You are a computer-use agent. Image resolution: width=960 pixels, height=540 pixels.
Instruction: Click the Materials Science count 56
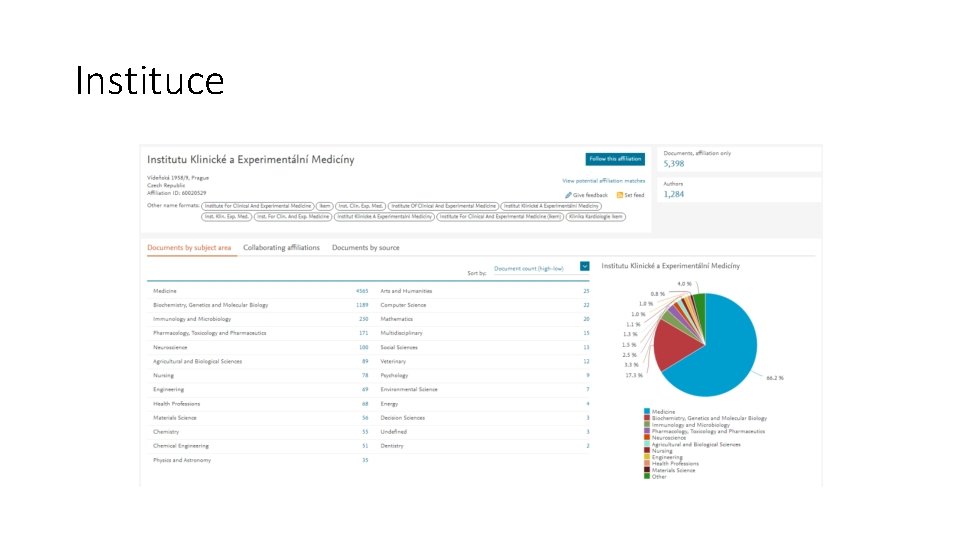pyautogui.click(x=366, y=418)
